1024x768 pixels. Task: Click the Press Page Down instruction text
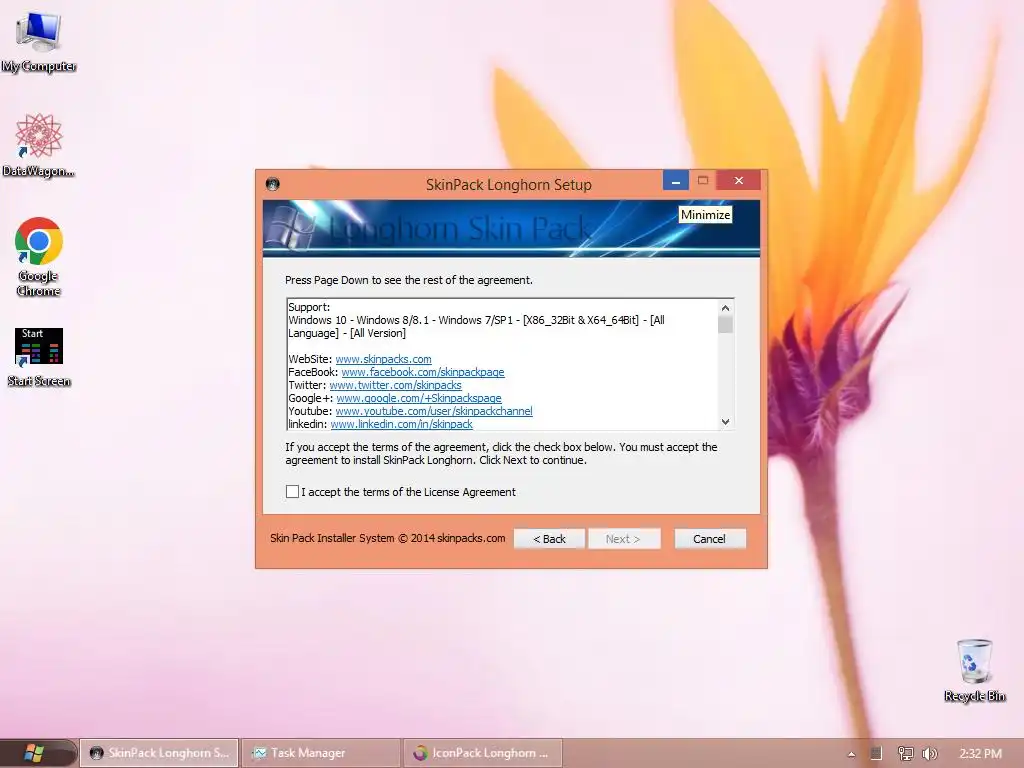tap(409, 280)
